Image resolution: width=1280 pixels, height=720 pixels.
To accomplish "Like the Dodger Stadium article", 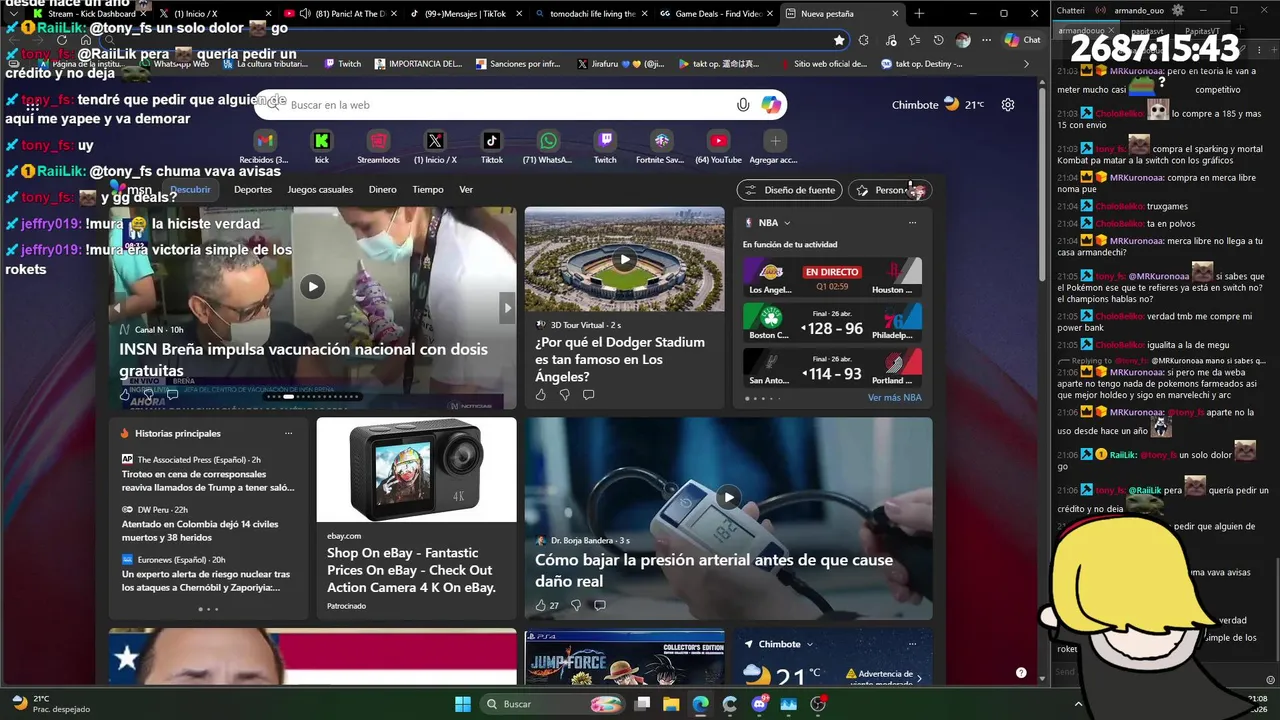I will pos(541,395).
